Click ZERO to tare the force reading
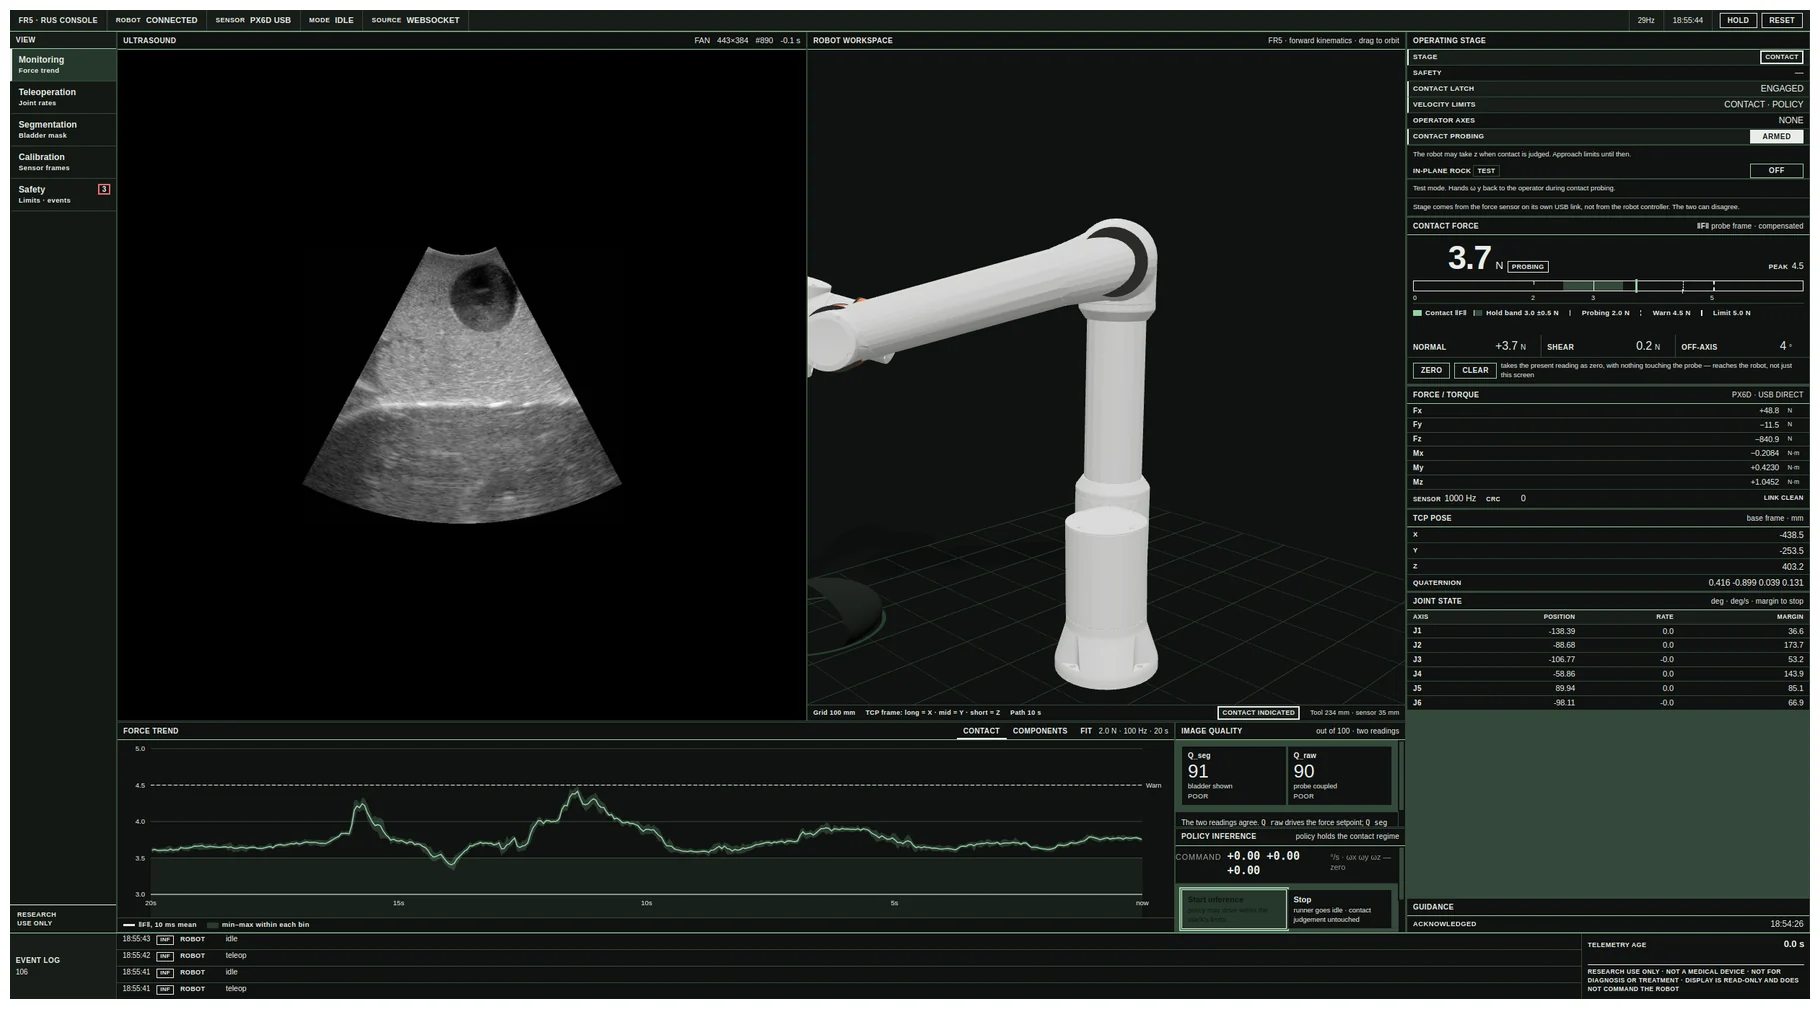 tap(1431, 370)
